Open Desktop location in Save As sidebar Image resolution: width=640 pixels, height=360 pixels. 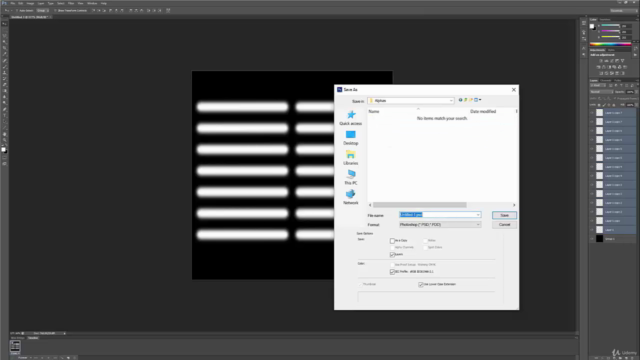coord(351,138)
